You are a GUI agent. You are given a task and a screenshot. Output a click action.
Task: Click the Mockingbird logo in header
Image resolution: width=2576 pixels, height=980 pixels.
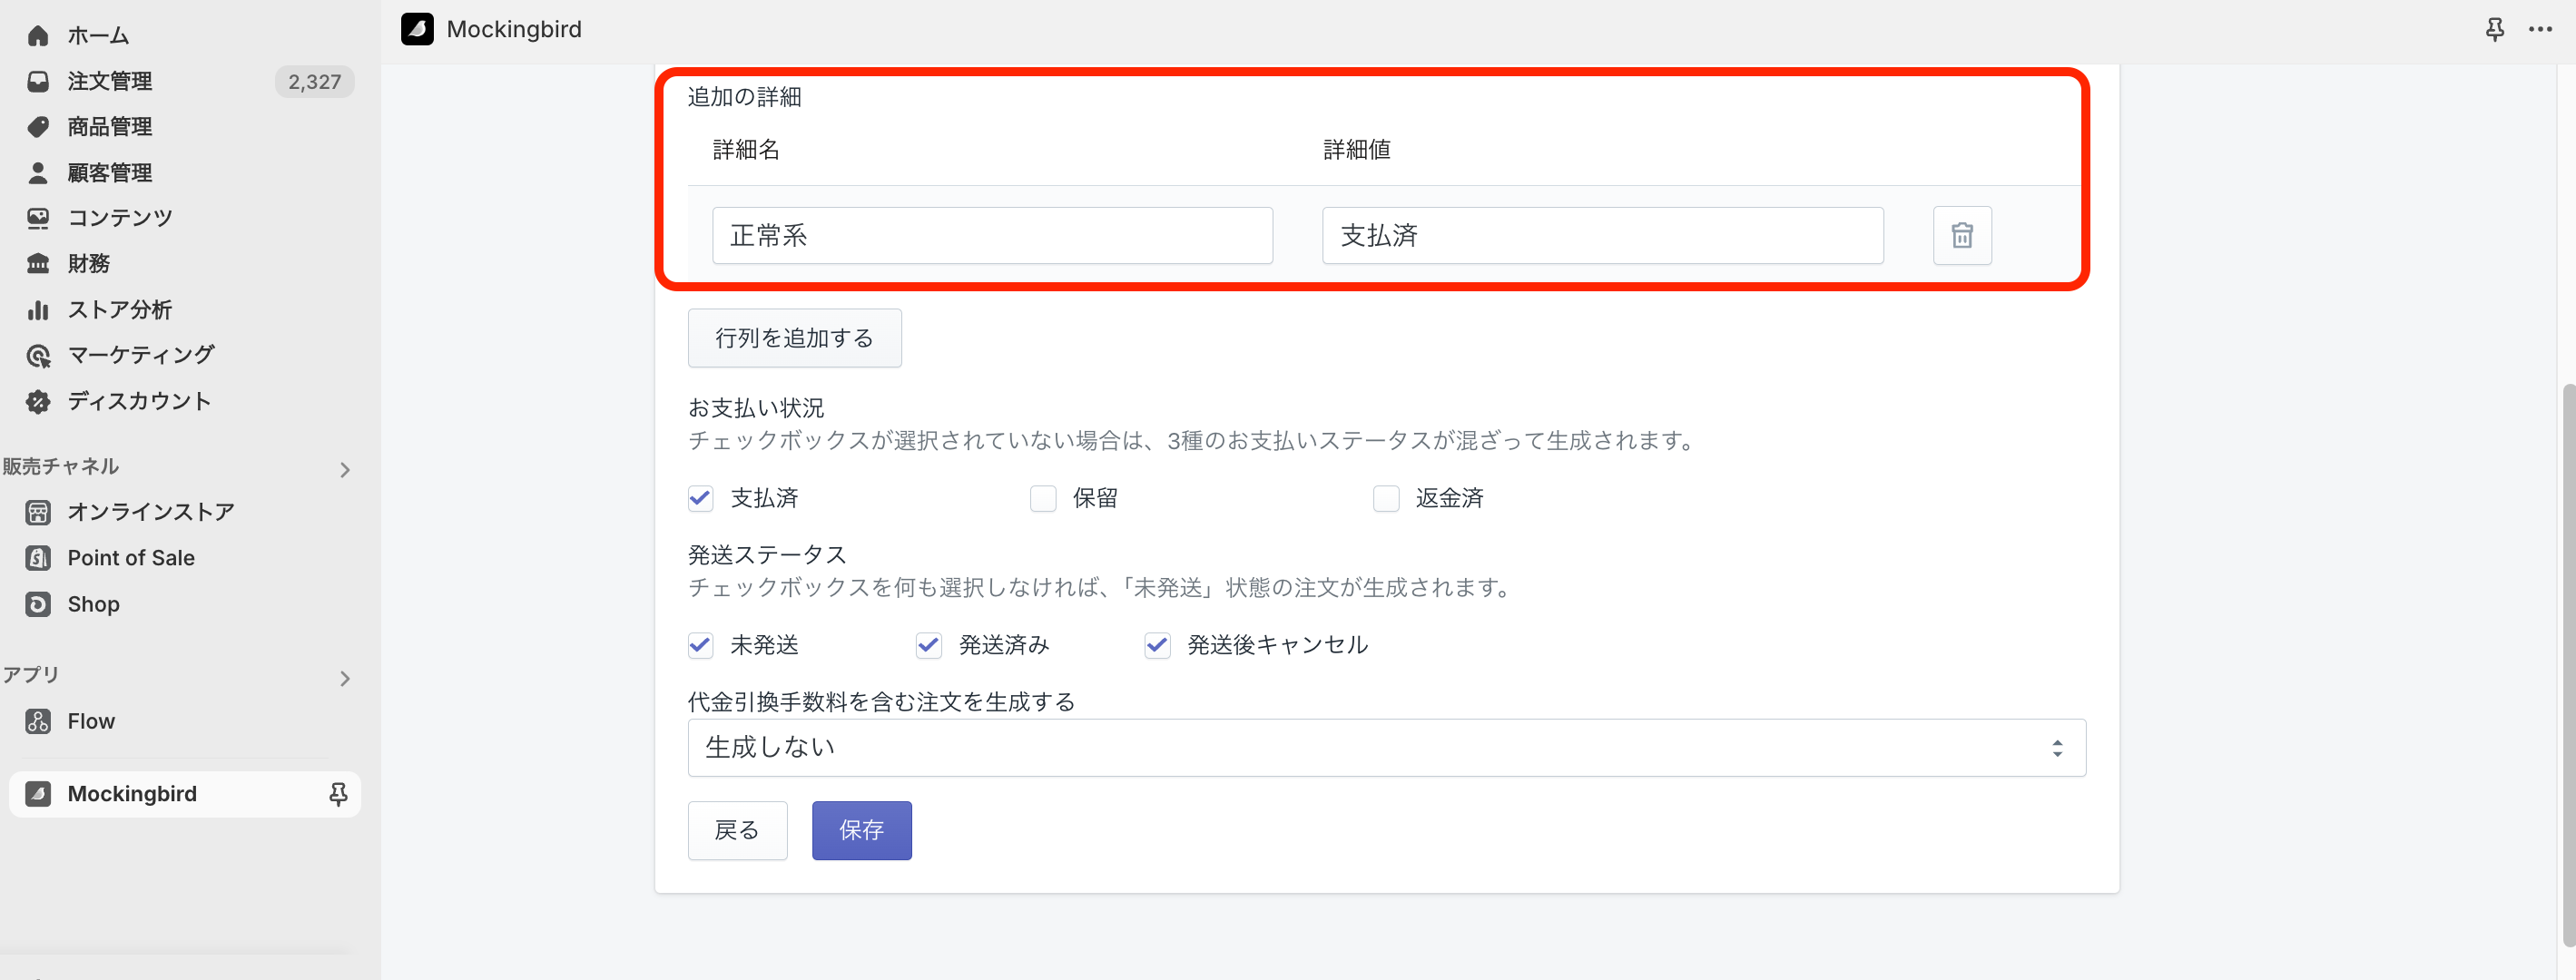[417, 29]
